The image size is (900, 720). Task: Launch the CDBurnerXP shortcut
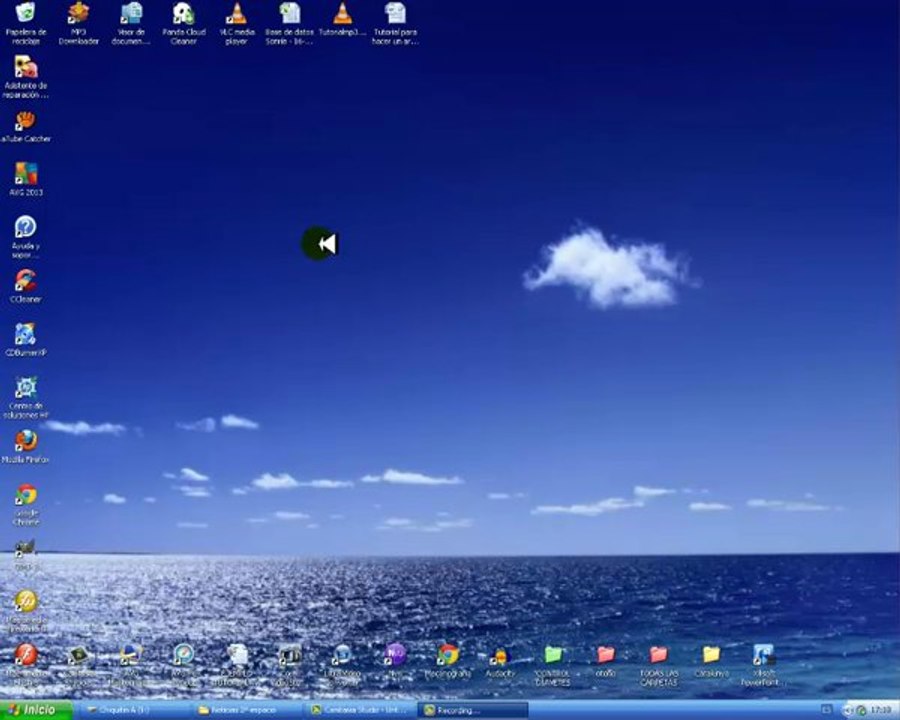26,340
